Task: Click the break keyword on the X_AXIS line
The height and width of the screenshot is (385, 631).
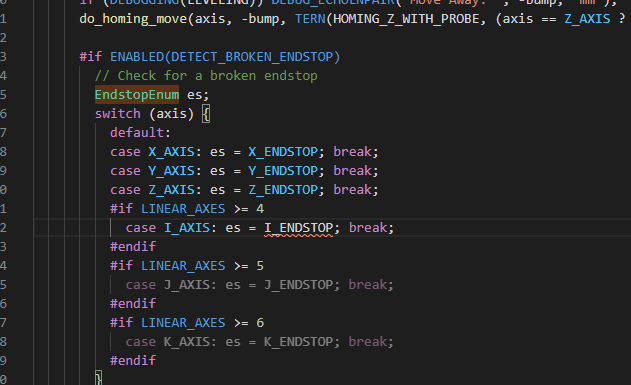Action: [353, 152]
